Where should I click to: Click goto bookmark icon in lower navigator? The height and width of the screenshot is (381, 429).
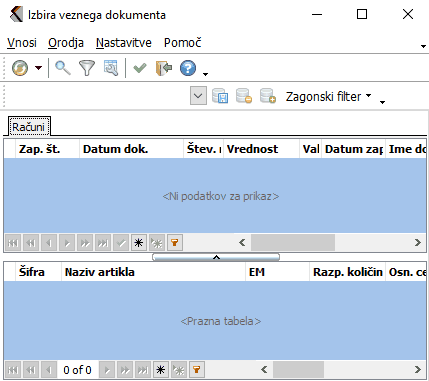point(179,370)
